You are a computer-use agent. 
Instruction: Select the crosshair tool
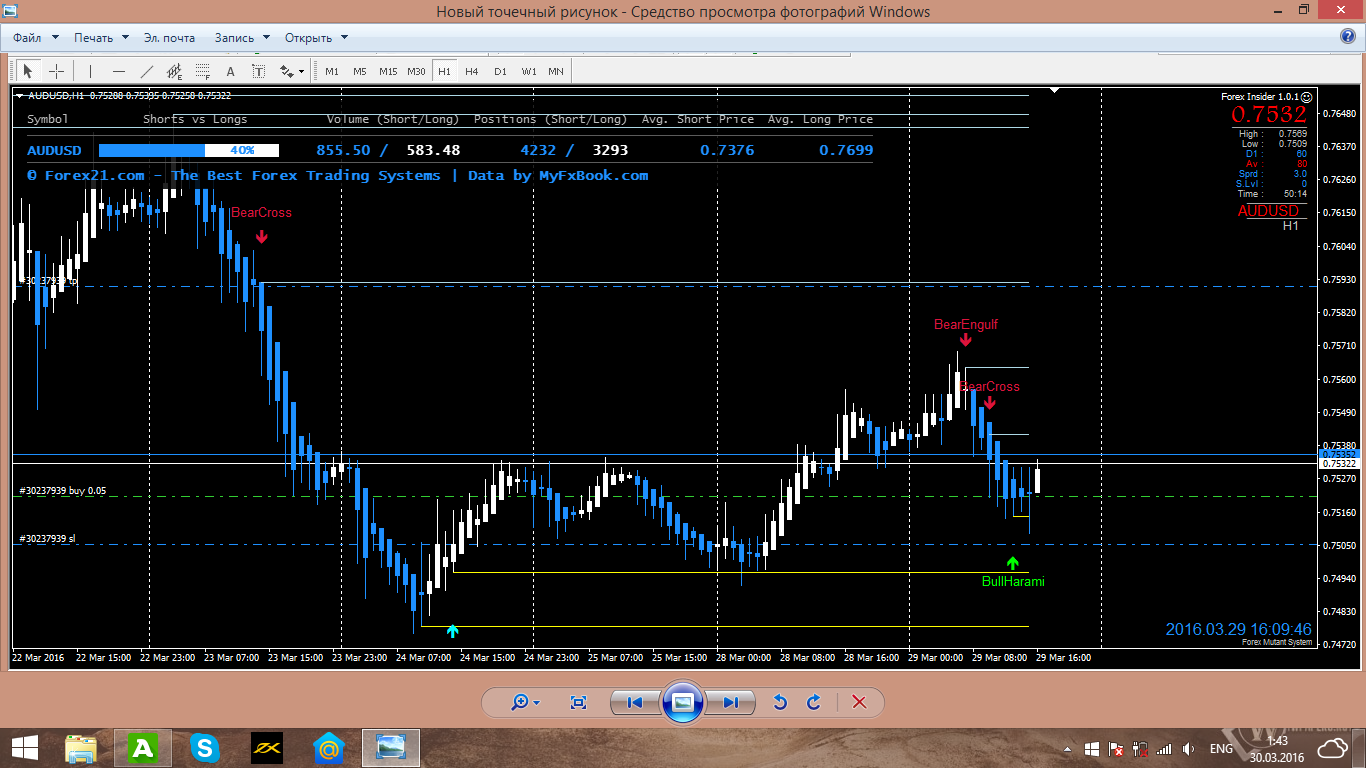57,71
